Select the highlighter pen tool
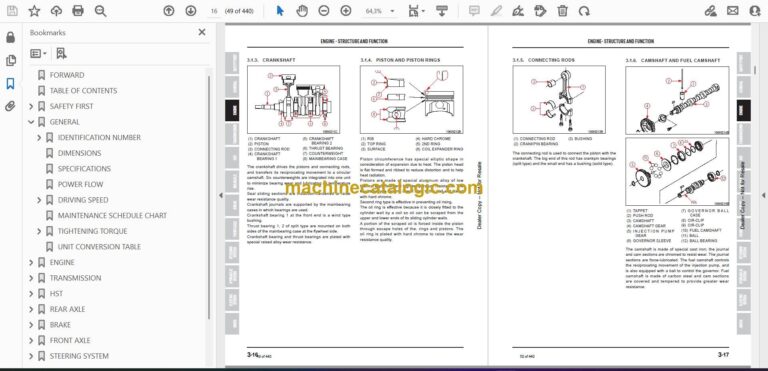 (x=496, y=11)
